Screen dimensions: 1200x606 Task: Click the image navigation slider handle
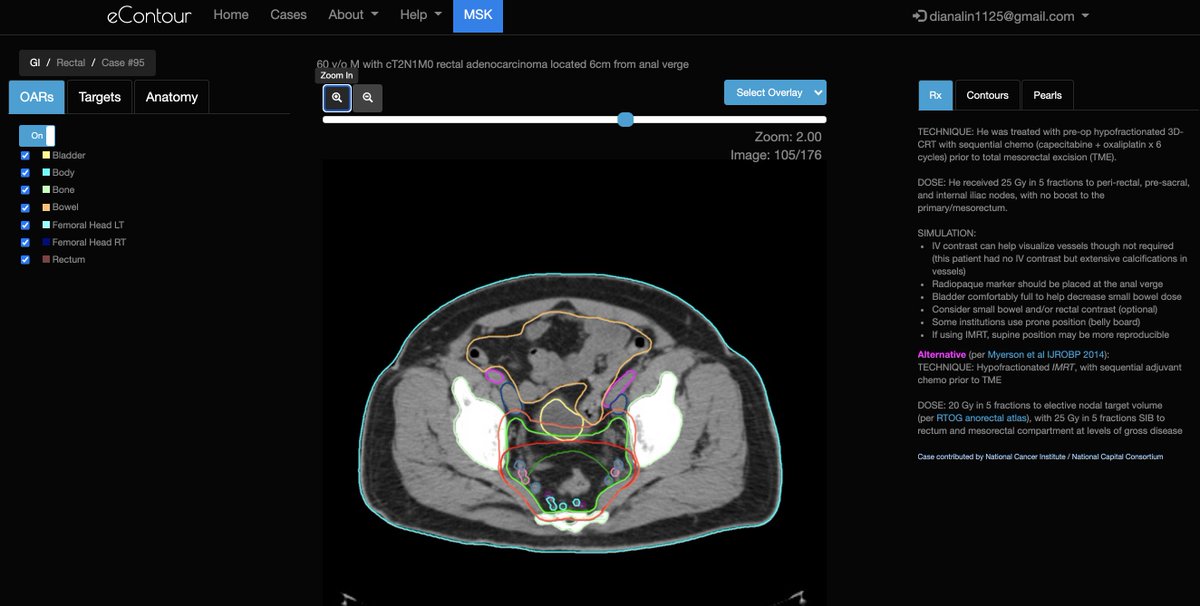click(x=625, y=119)
